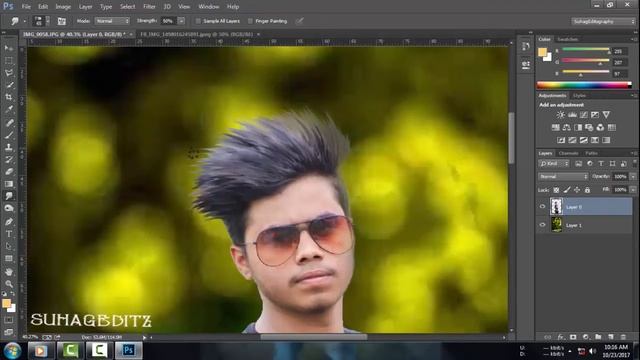Select the Polygonal Lasso tool

tap(9, 73)
